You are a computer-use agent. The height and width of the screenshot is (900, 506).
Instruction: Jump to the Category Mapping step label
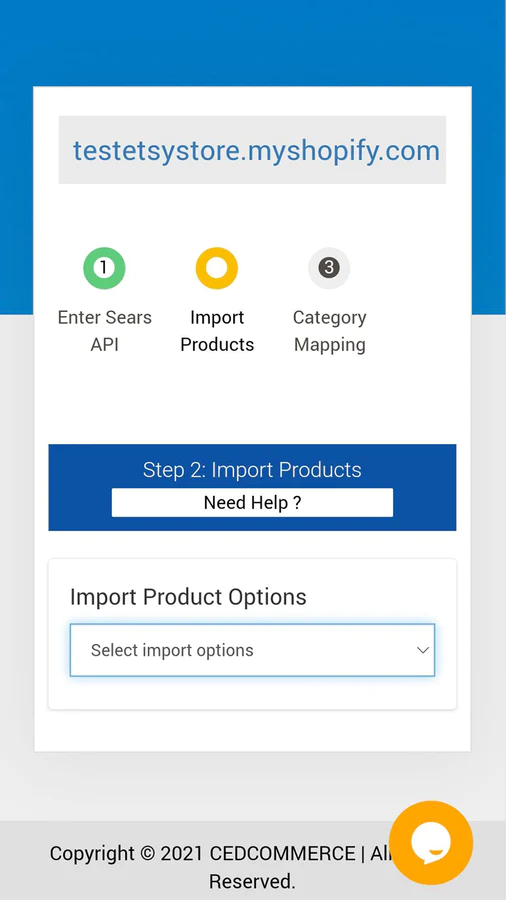pyautogui.click(x=329, y=331)
